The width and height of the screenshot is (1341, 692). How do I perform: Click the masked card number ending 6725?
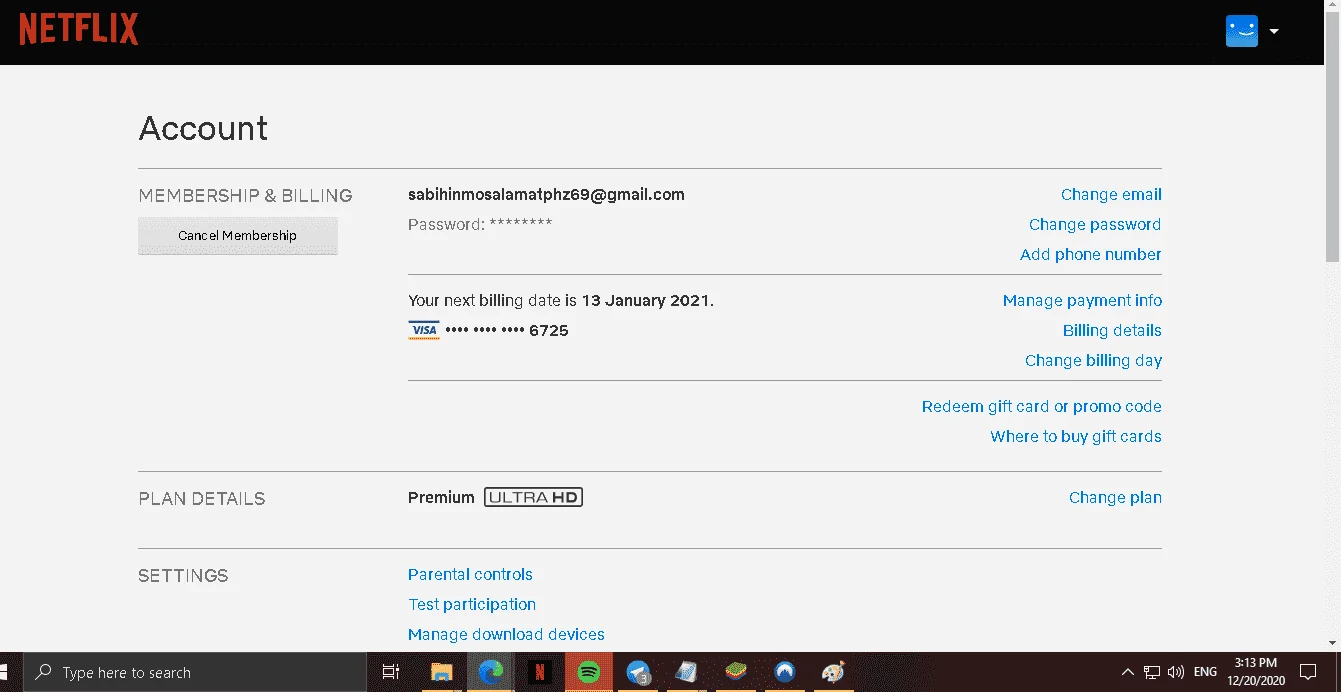[x=507, y=331]
